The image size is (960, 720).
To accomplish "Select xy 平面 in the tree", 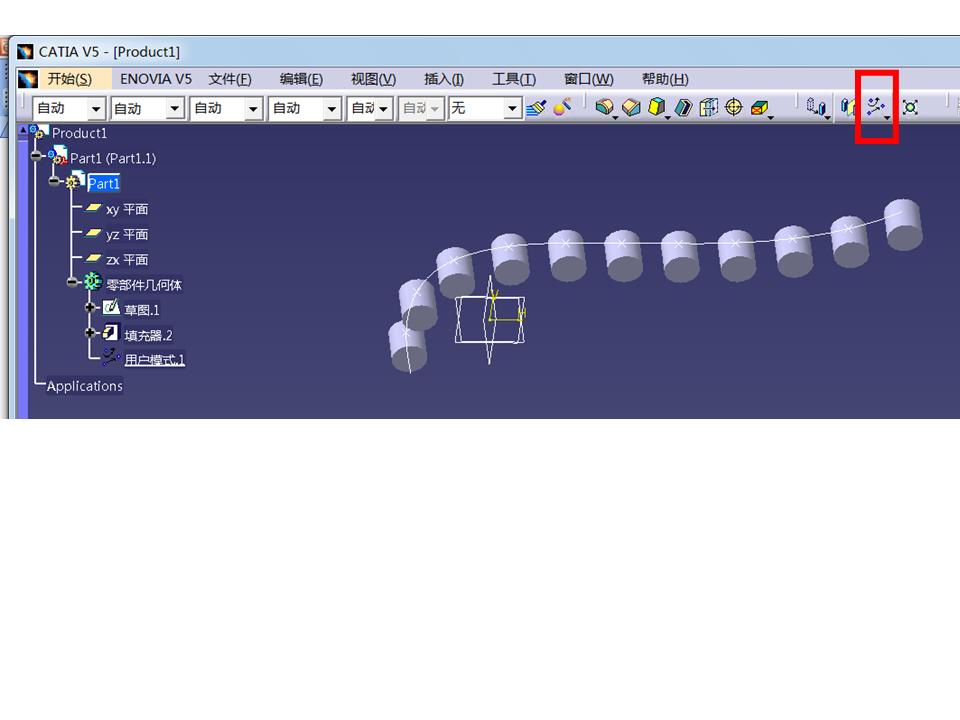I will [x=127, y=209].
